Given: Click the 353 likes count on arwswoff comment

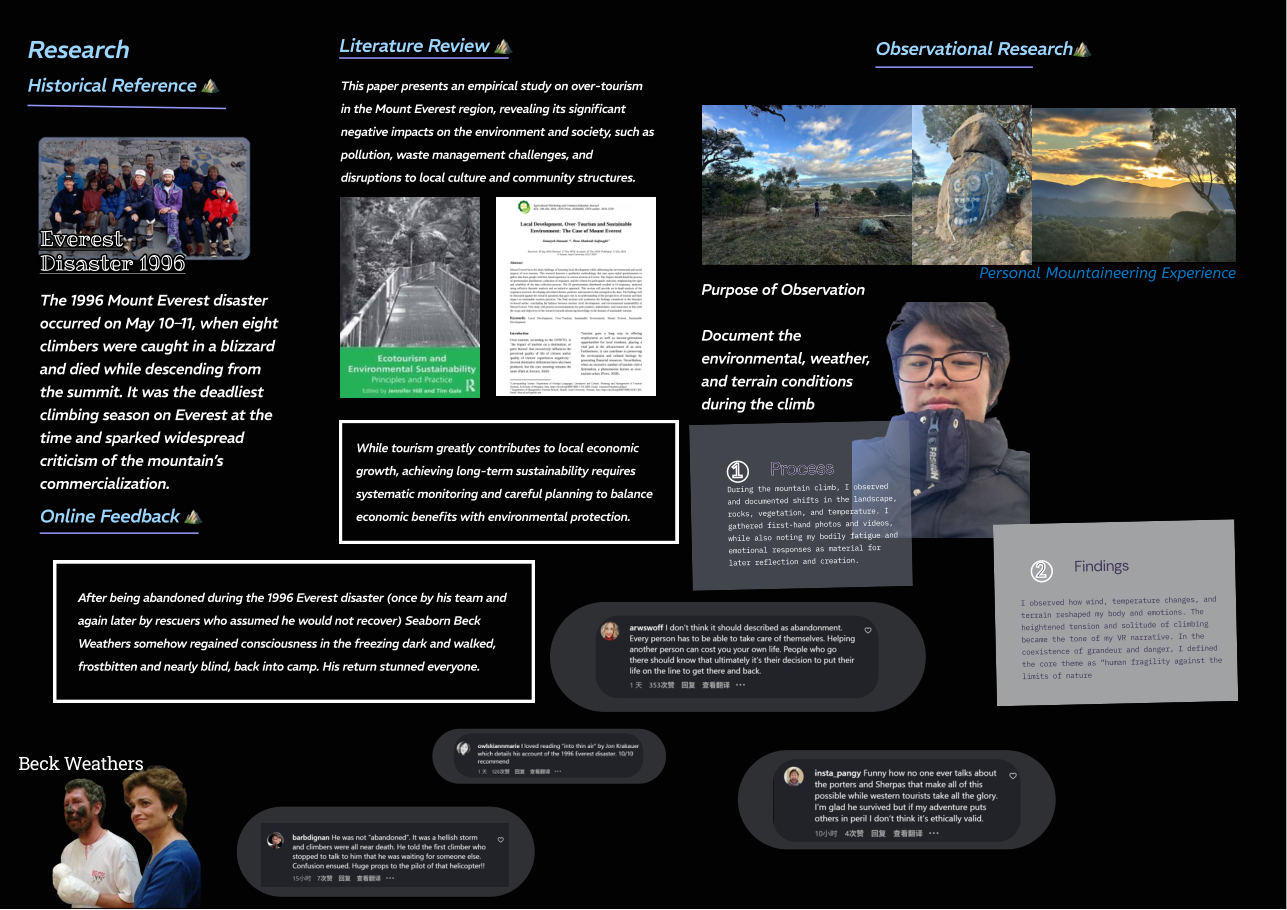Looking at the screenshot, I should pyautogui.click(x=661, y=686).
